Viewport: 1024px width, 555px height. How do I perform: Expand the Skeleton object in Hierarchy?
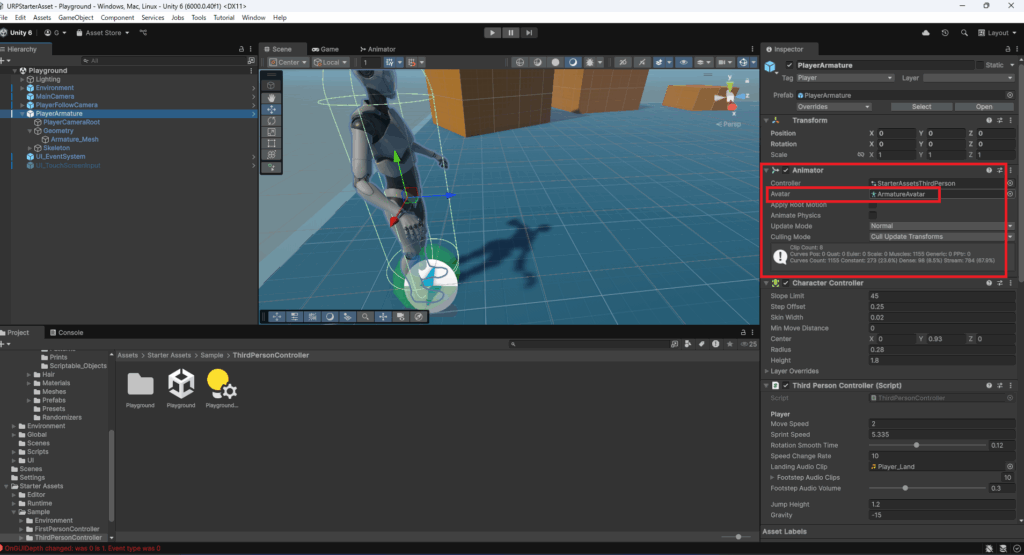point(29,148)
